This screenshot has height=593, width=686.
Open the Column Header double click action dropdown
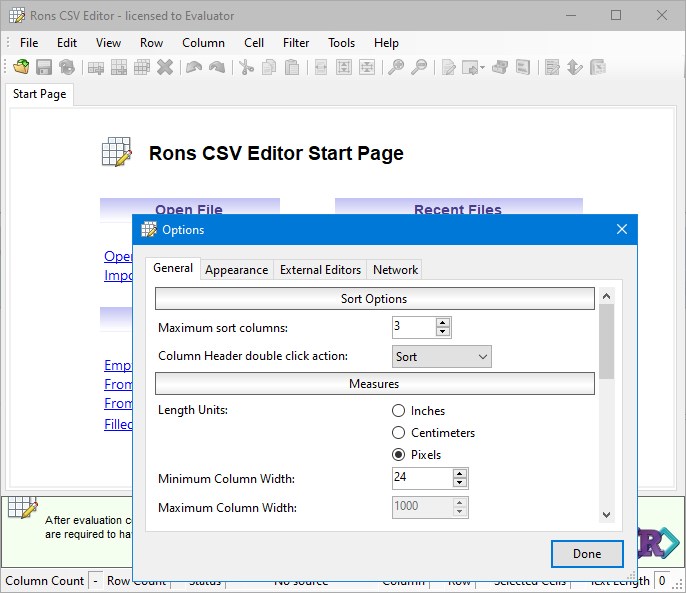click(441, 356)
